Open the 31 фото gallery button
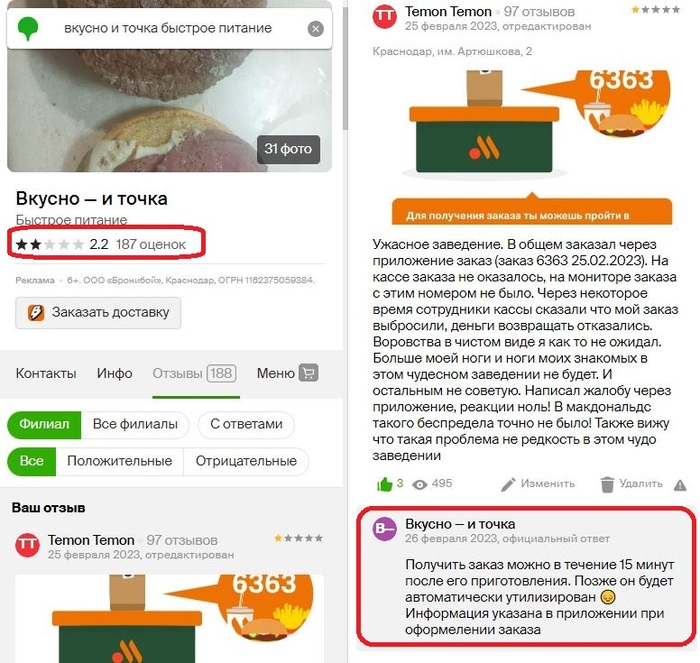Image resolution: width=700 pixels, height=663 pixels. tap(288, 149)
